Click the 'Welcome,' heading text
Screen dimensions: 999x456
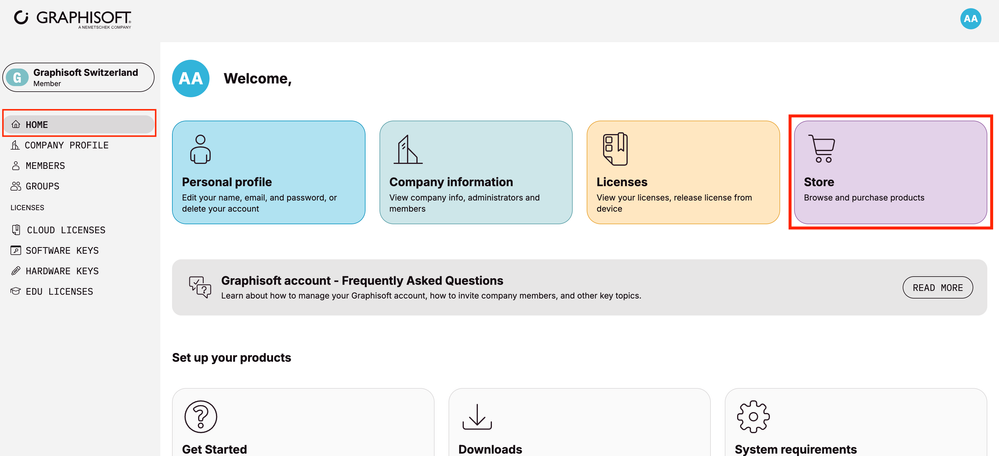257,79
